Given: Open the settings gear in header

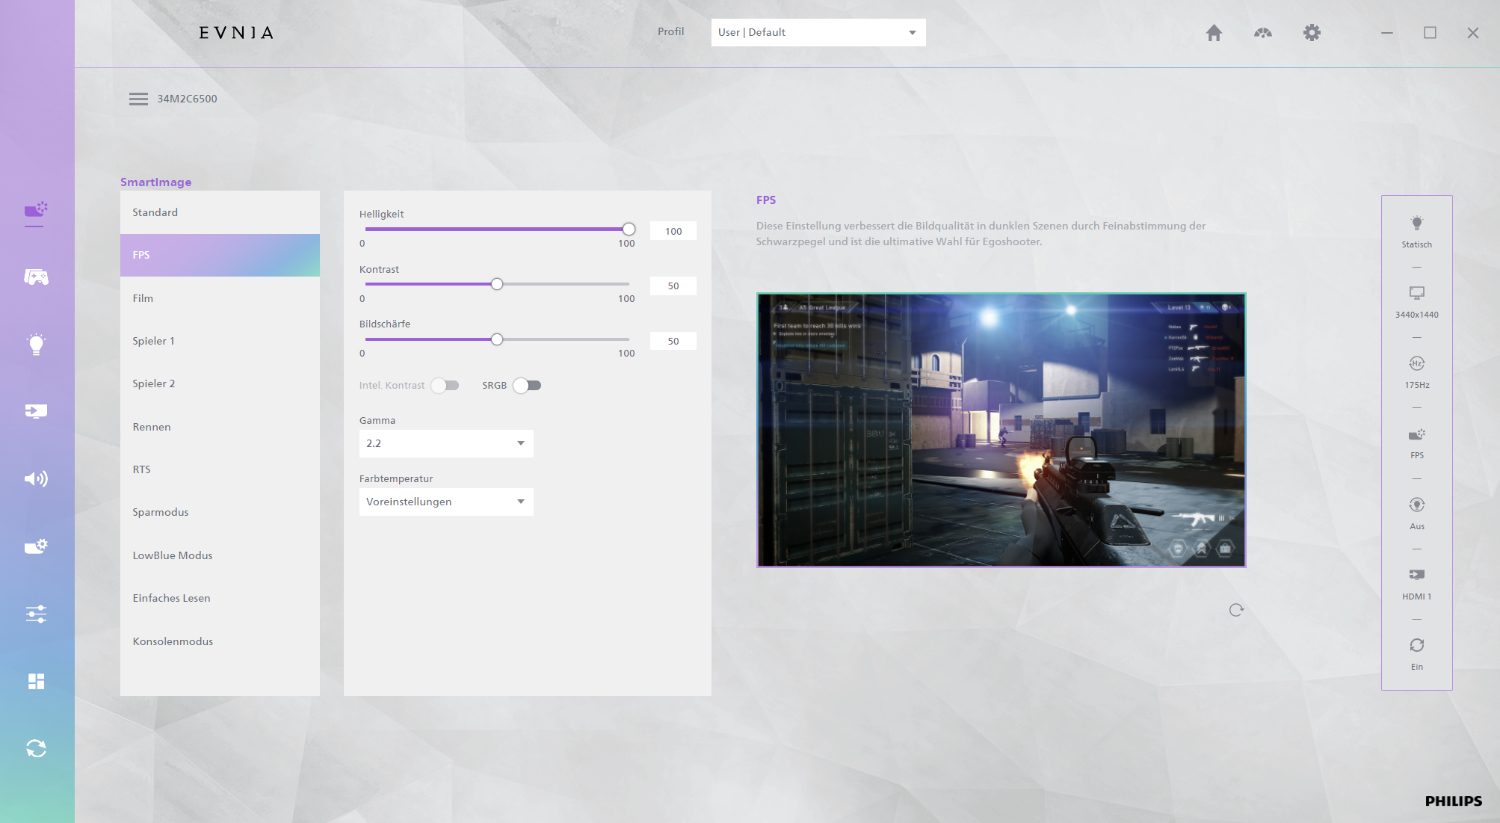Looking at the screenshot, I should (1312, 33).
